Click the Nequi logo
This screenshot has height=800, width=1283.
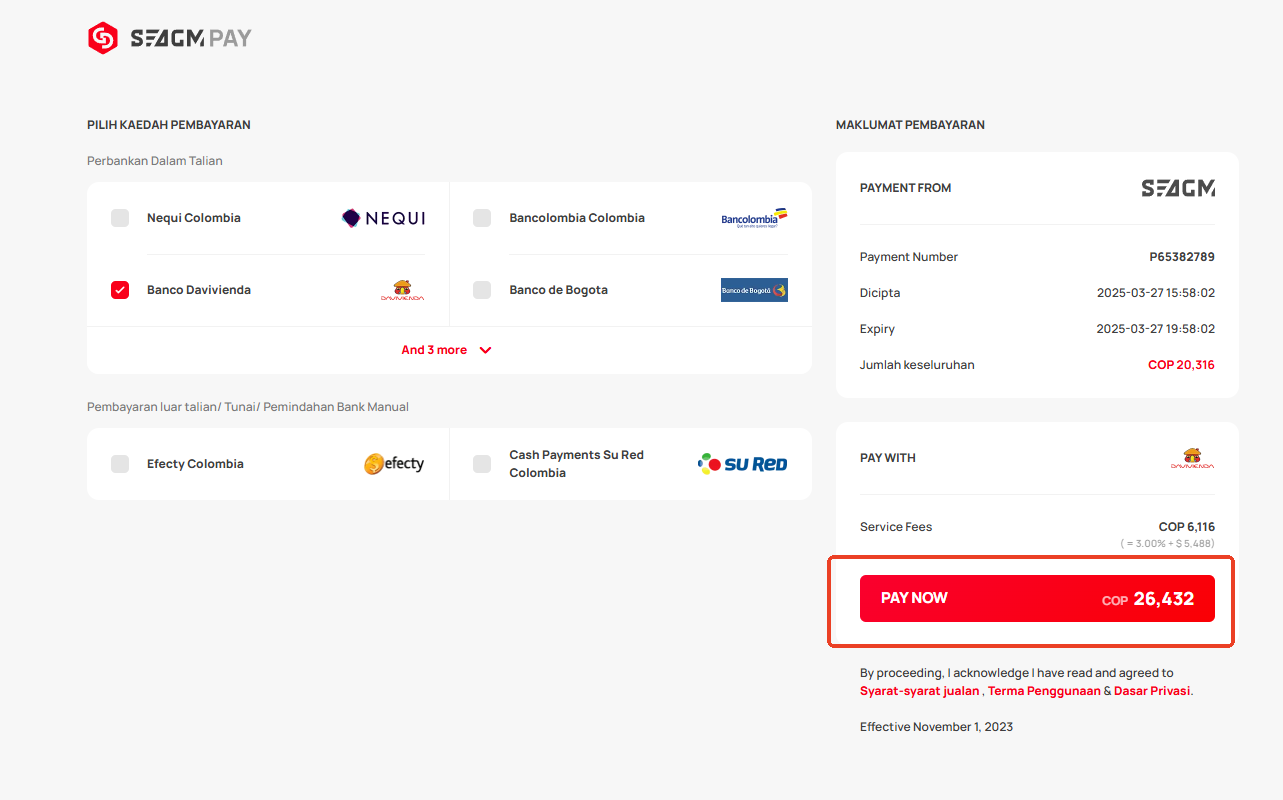click(383, 218)
